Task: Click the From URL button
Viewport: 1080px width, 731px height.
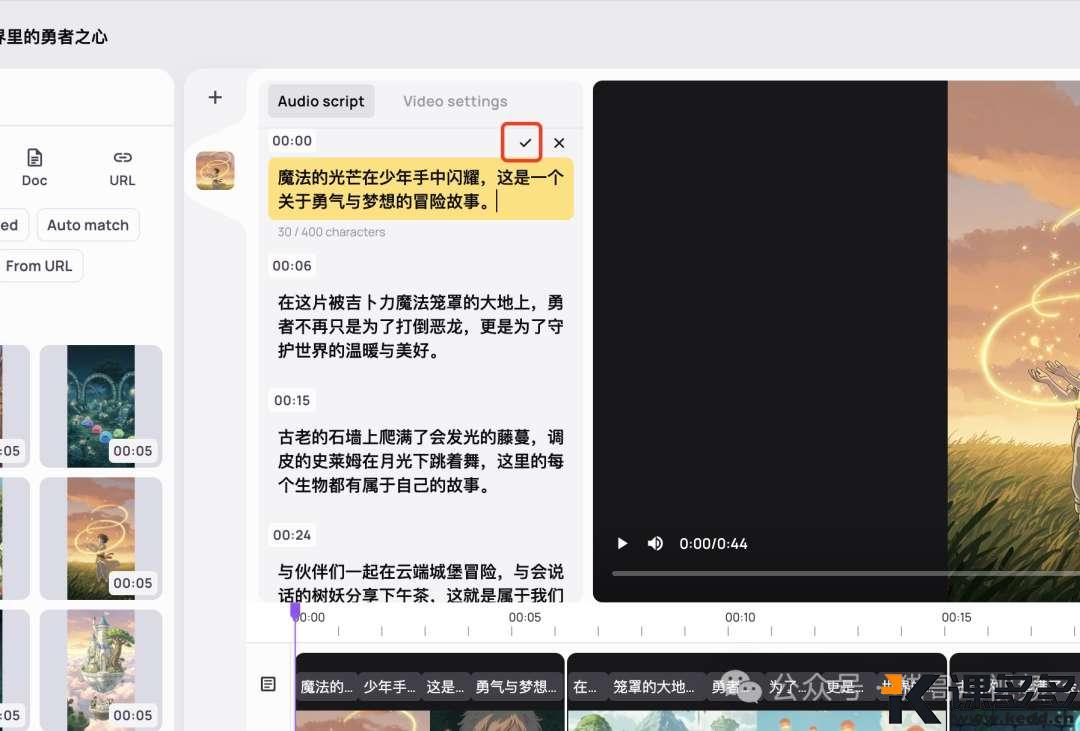Action: pyautogui.click(x=39, y=266)
